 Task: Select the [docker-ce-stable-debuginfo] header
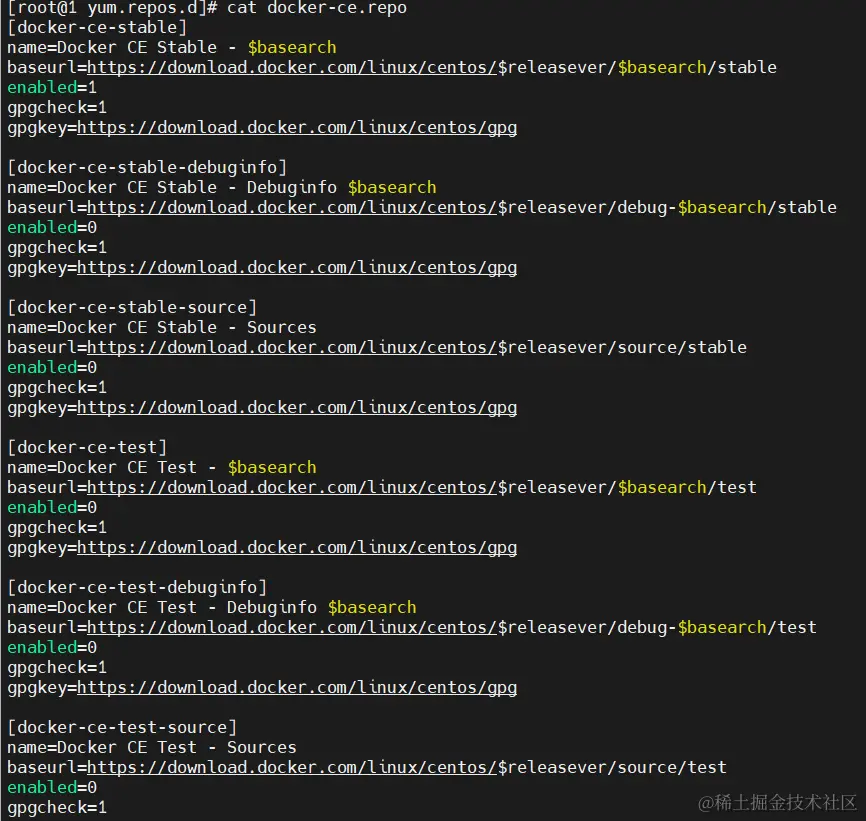147,167
